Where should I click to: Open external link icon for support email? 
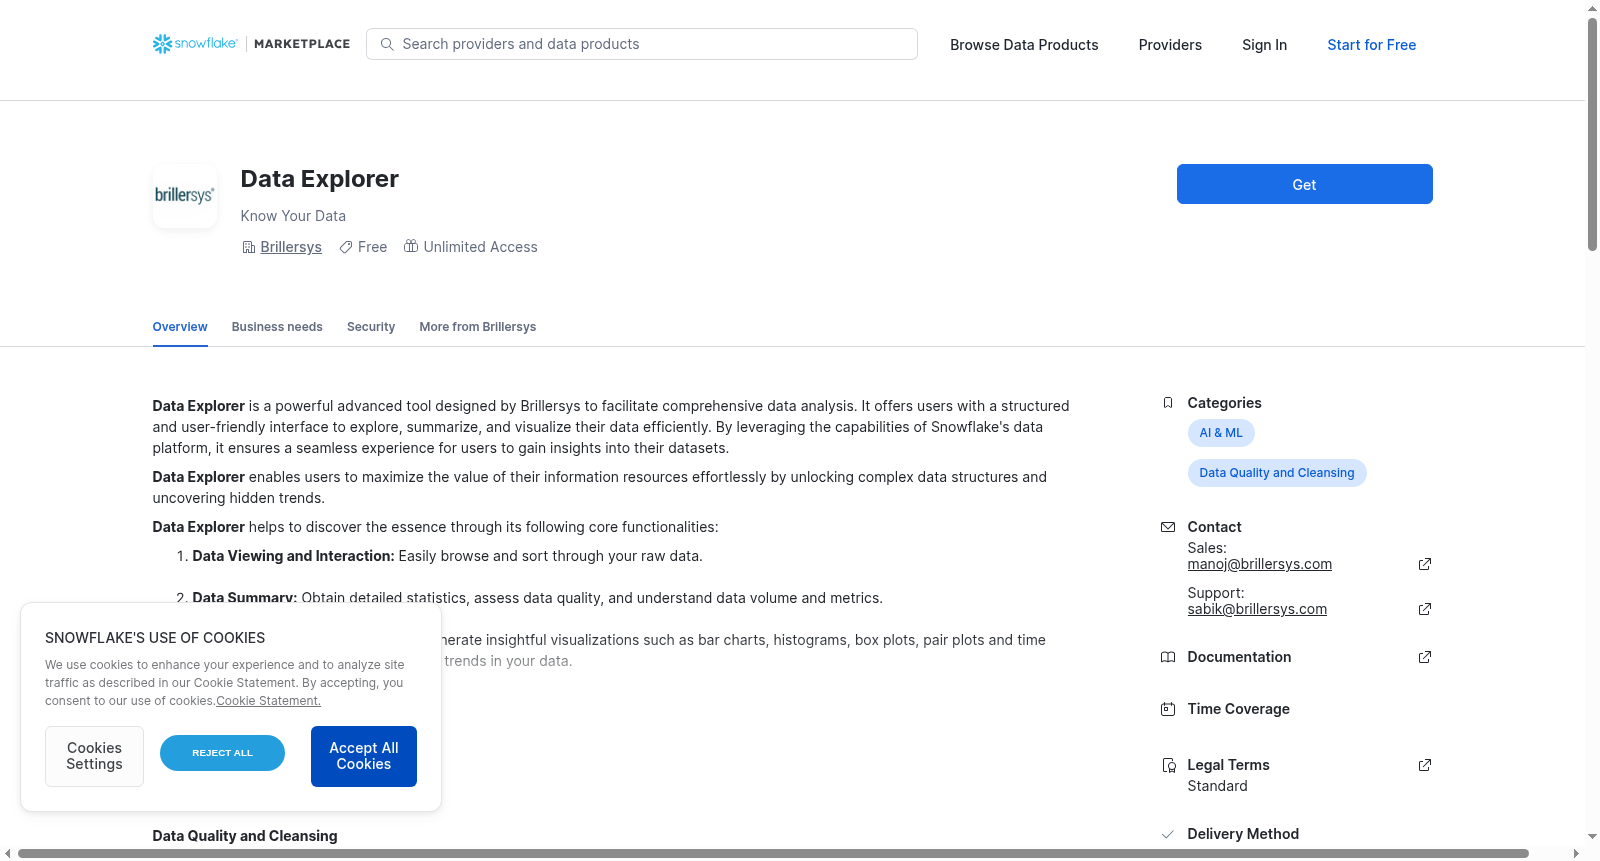1425,609
